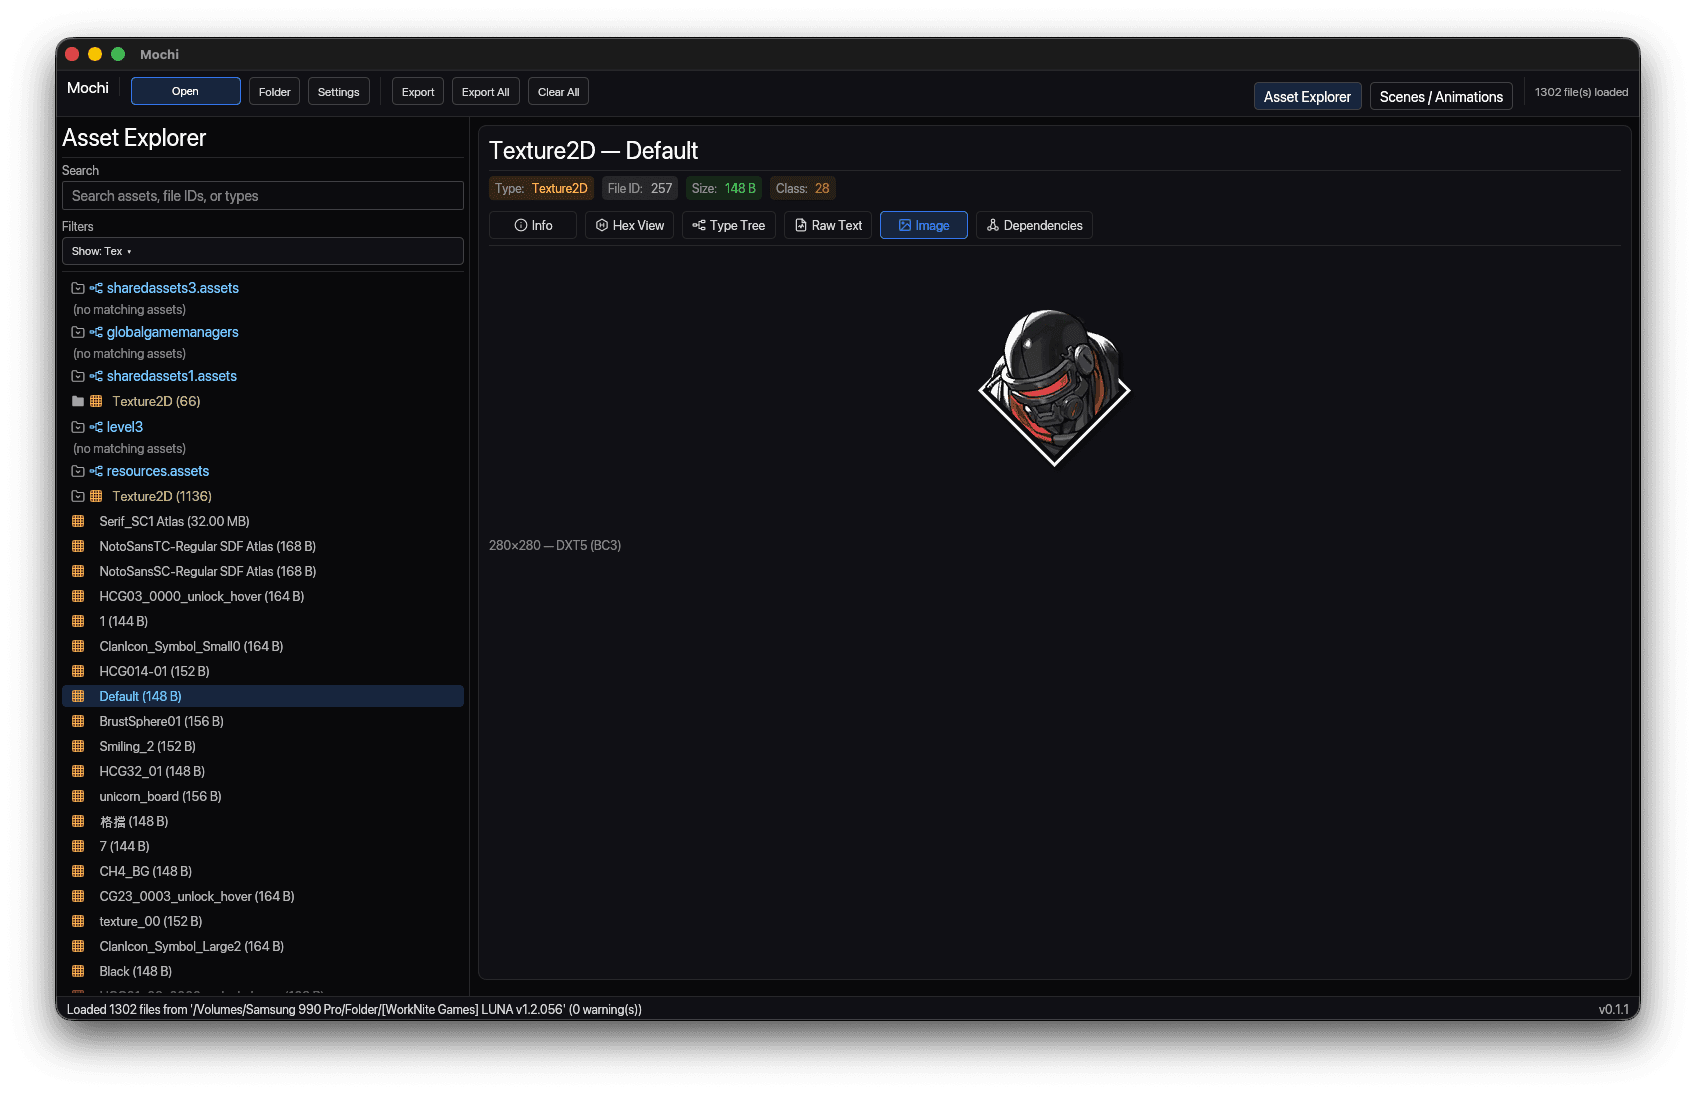
Task: Click the texture icon for ClanIcon_Symbol_Large2
Action: [x=78, y=946]
